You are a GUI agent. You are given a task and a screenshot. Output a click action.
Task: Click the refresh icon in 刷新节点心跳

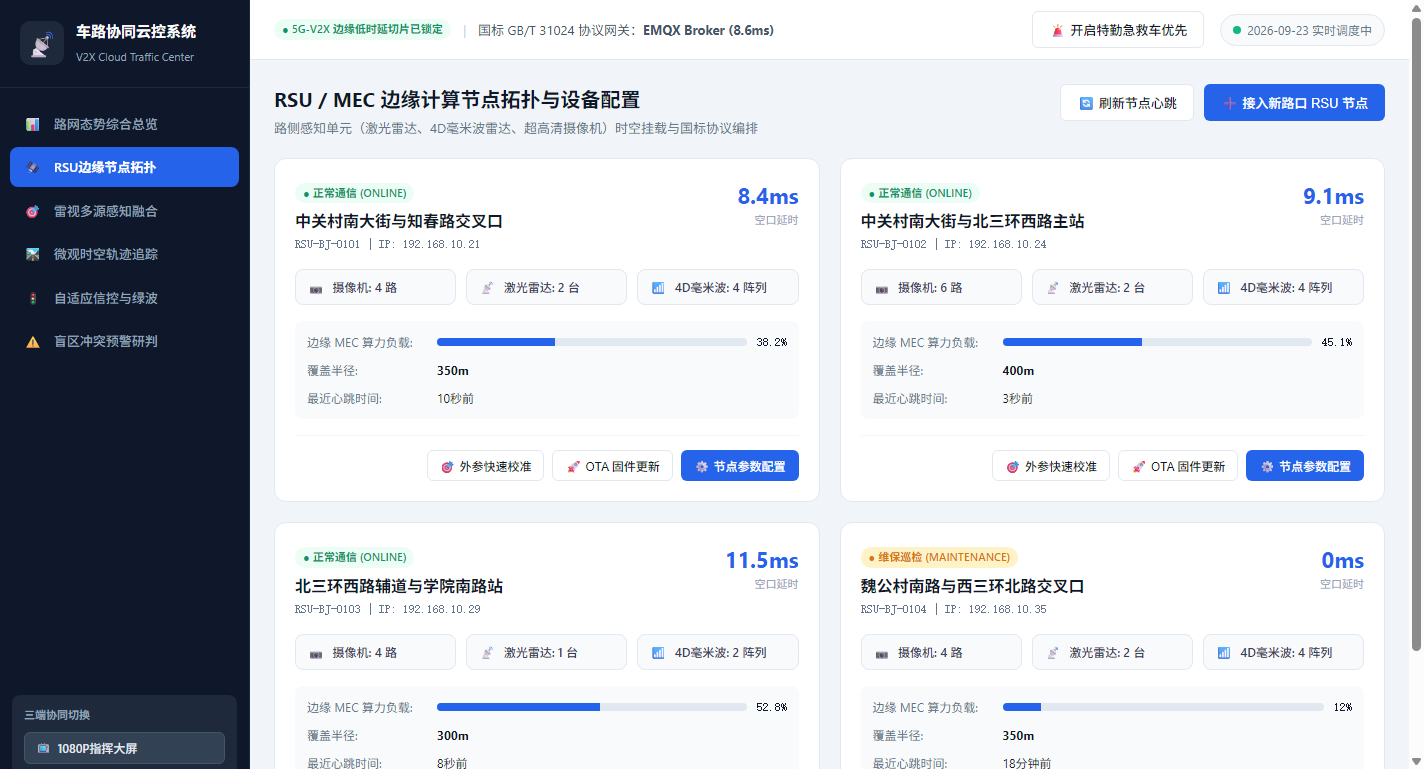point(1086,103)
